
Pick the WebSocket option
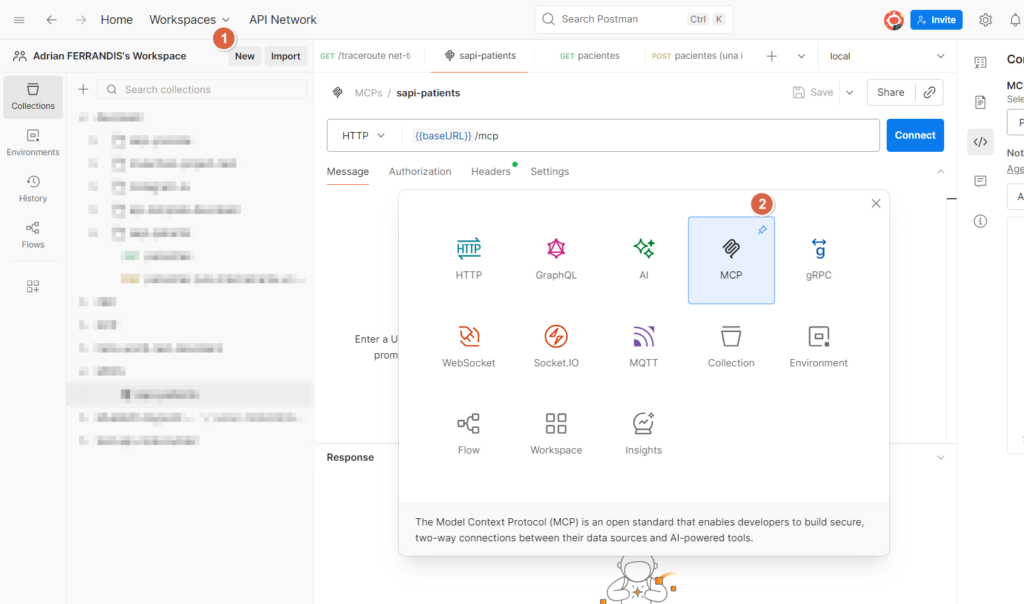[468, 347]
